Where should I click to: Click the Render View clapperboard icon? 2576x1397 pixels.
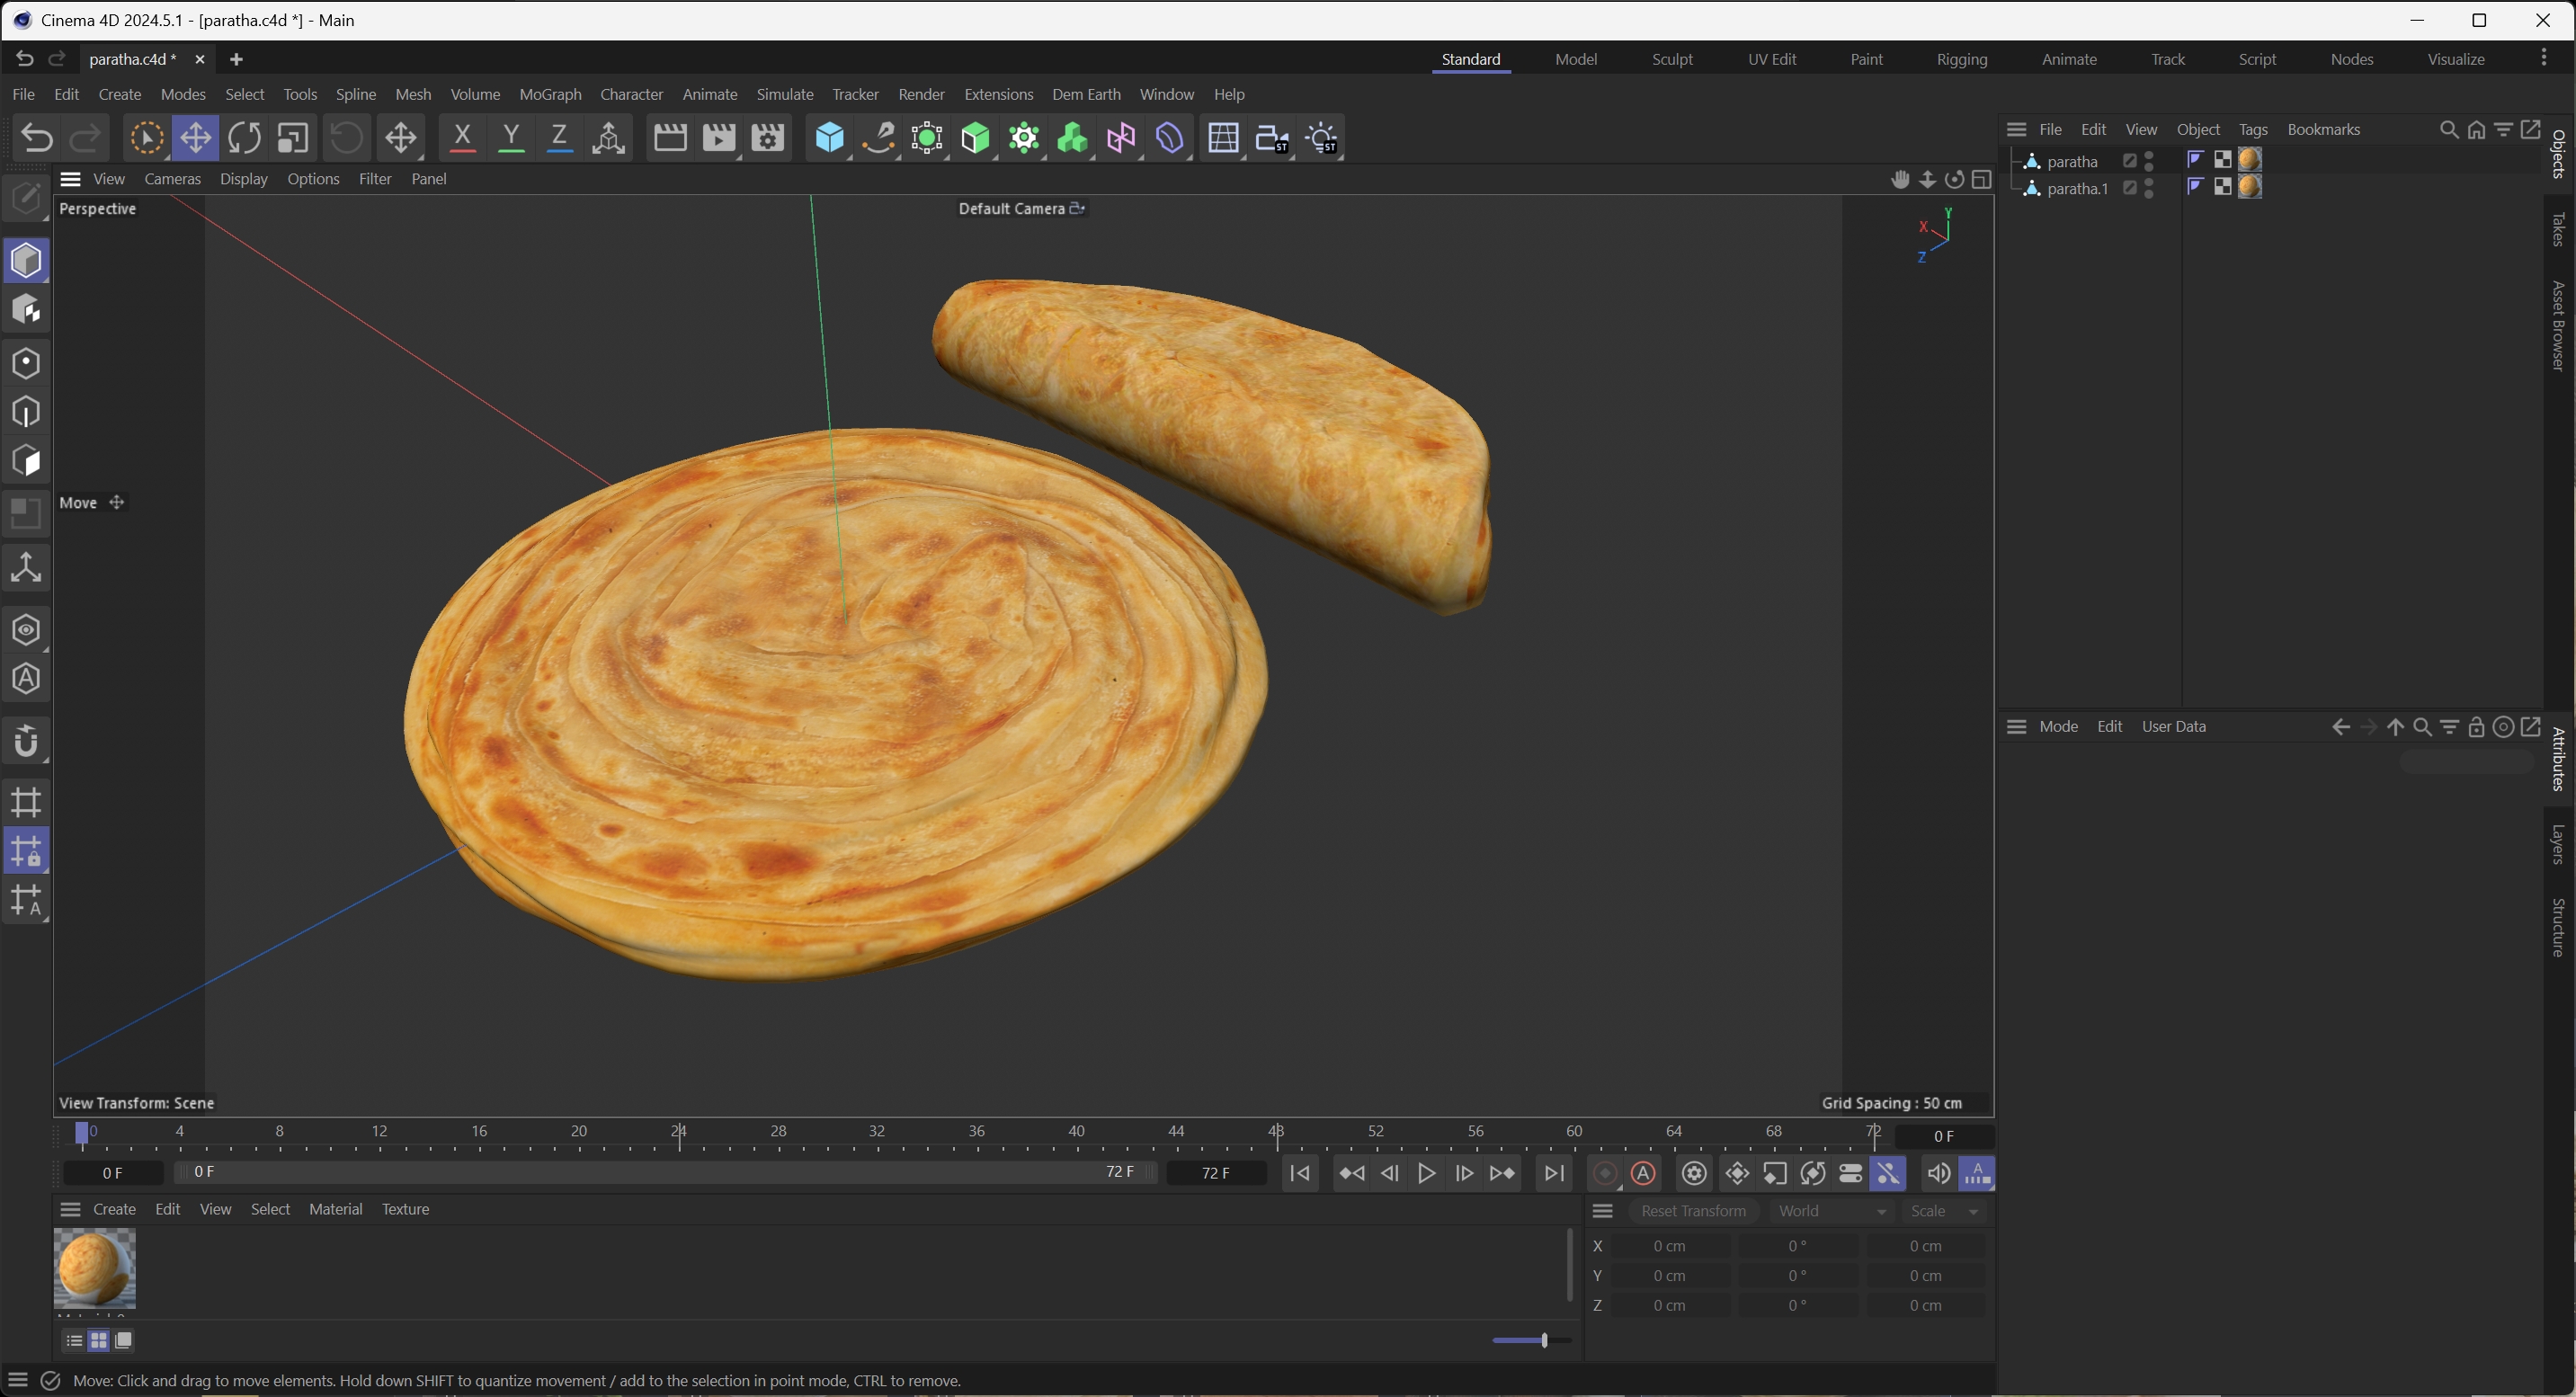click(x=670, y=138)
